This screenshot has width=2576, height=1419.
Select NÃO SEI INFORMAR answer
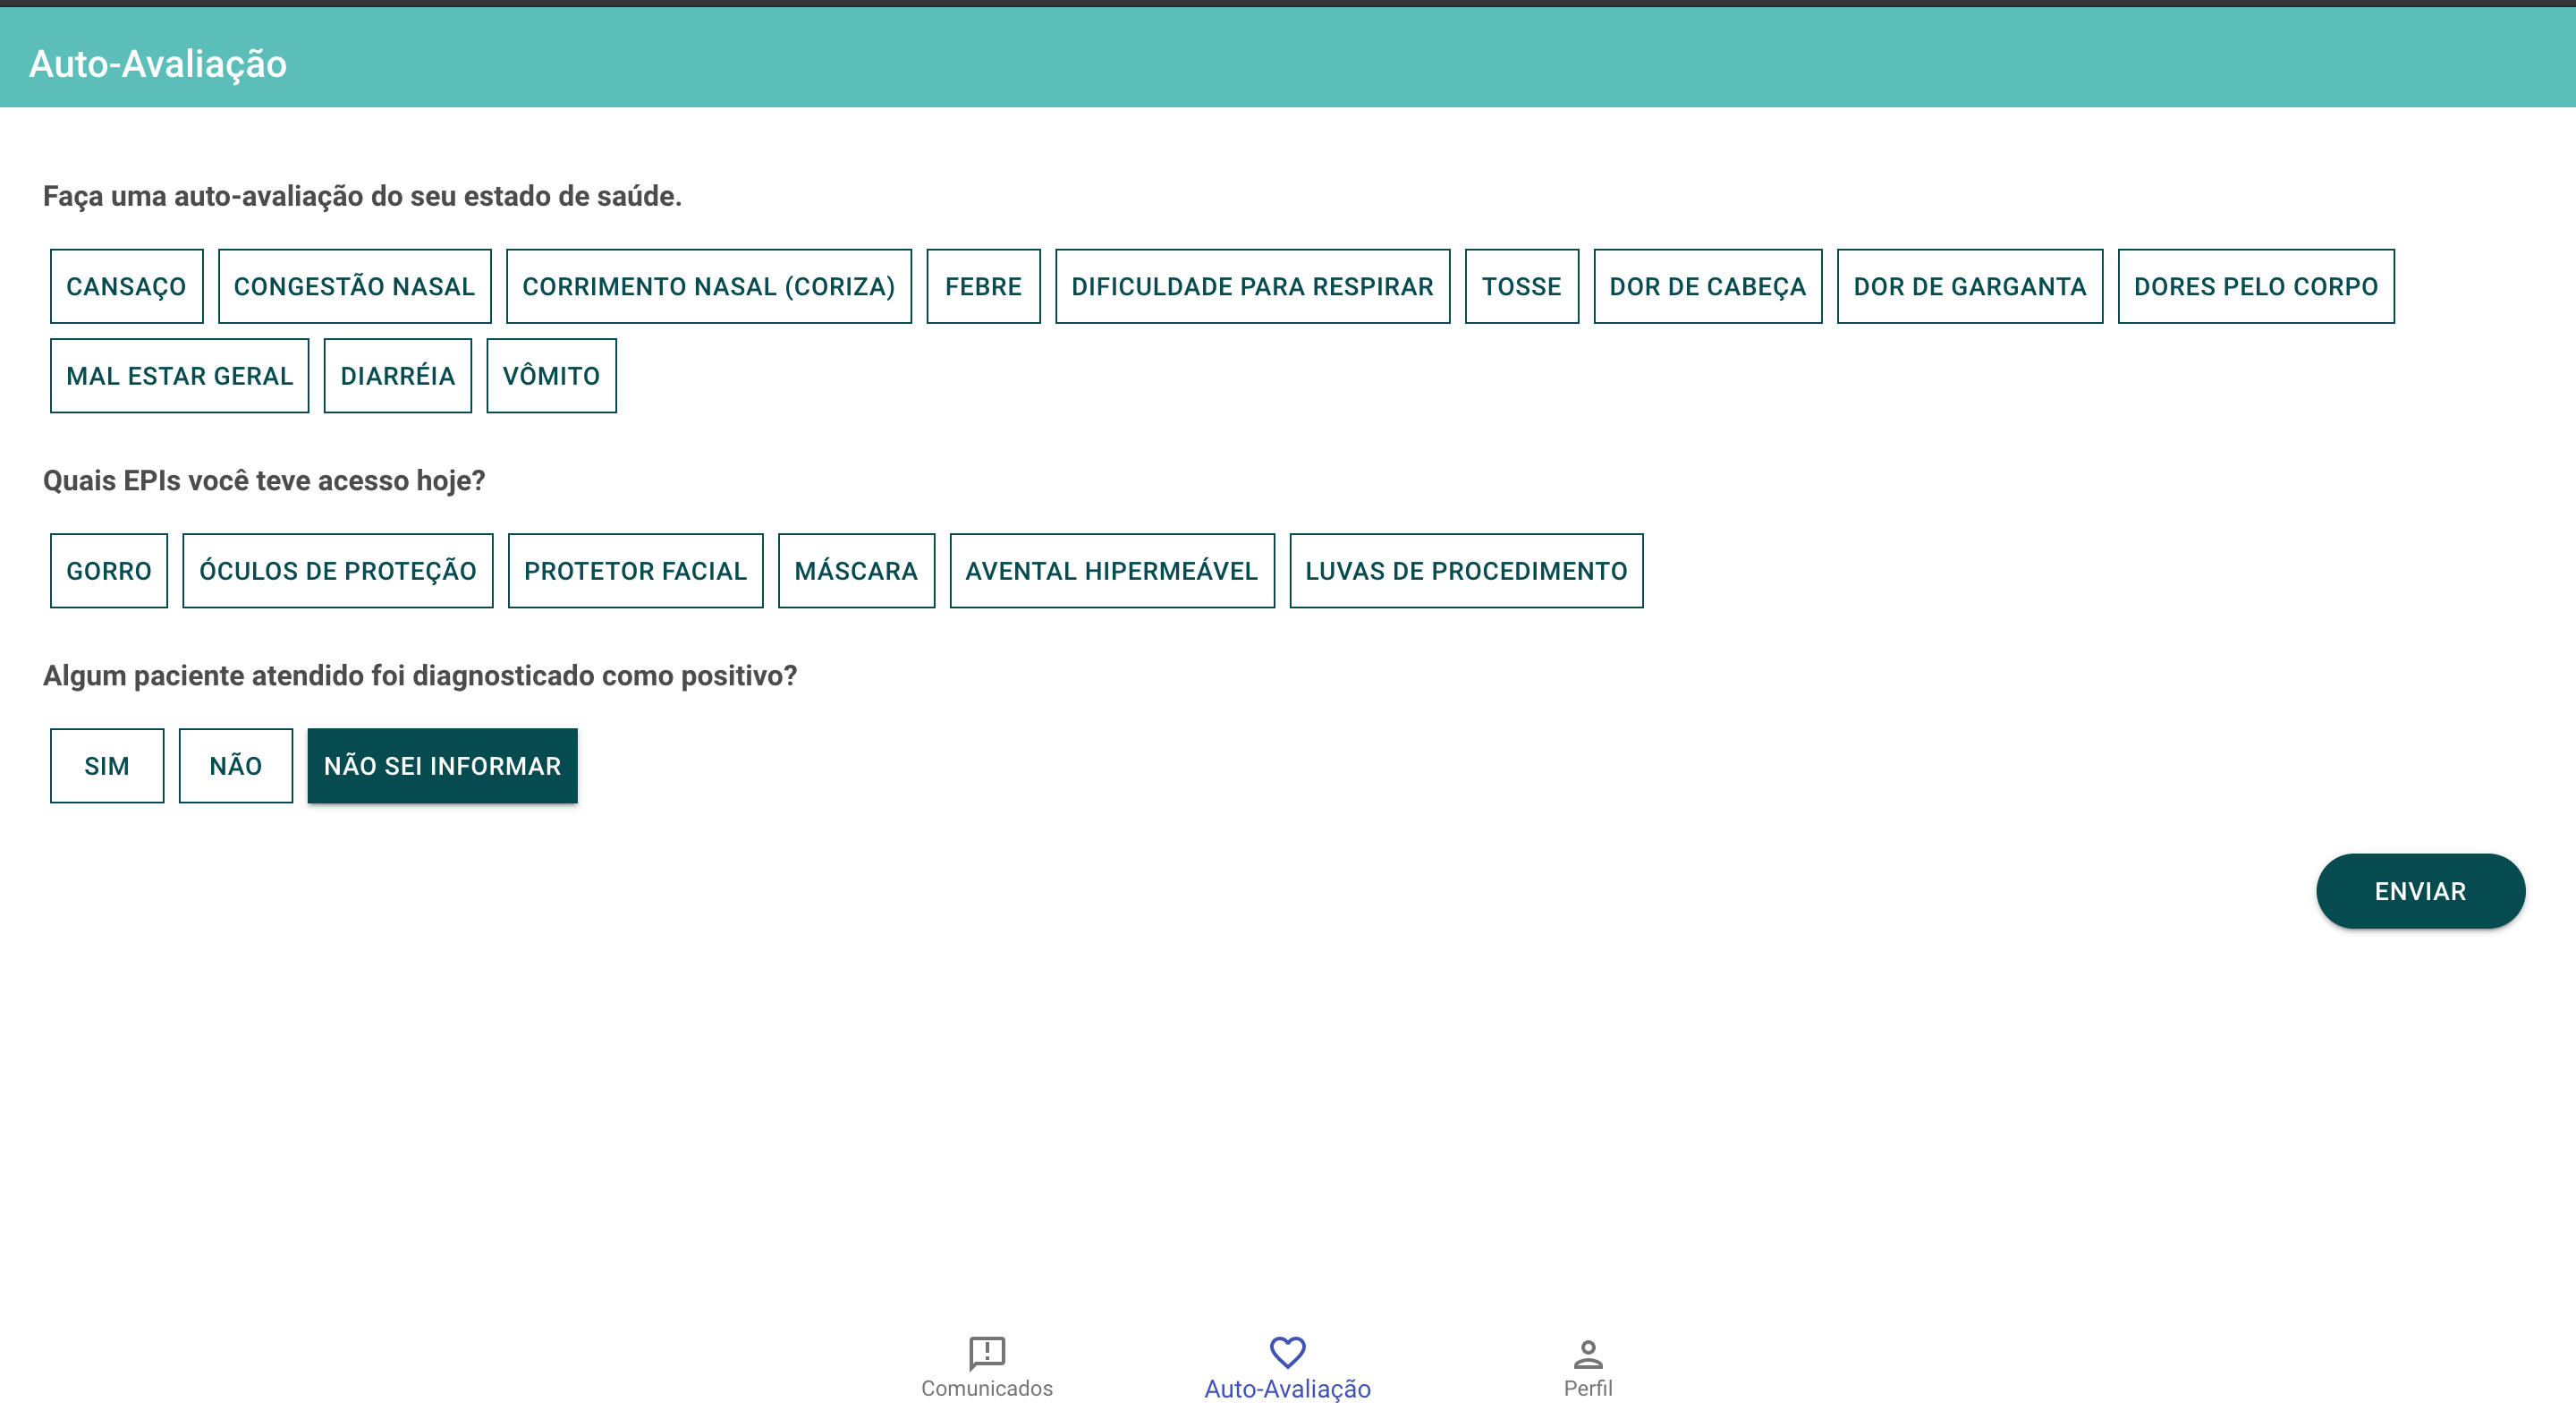tap(442, 766)
